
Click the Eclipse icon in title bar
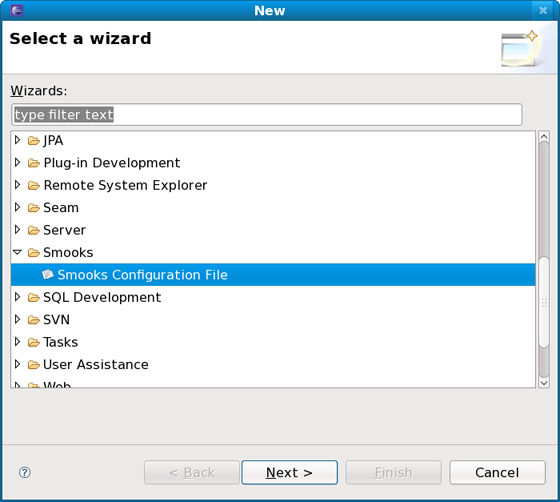16,10
